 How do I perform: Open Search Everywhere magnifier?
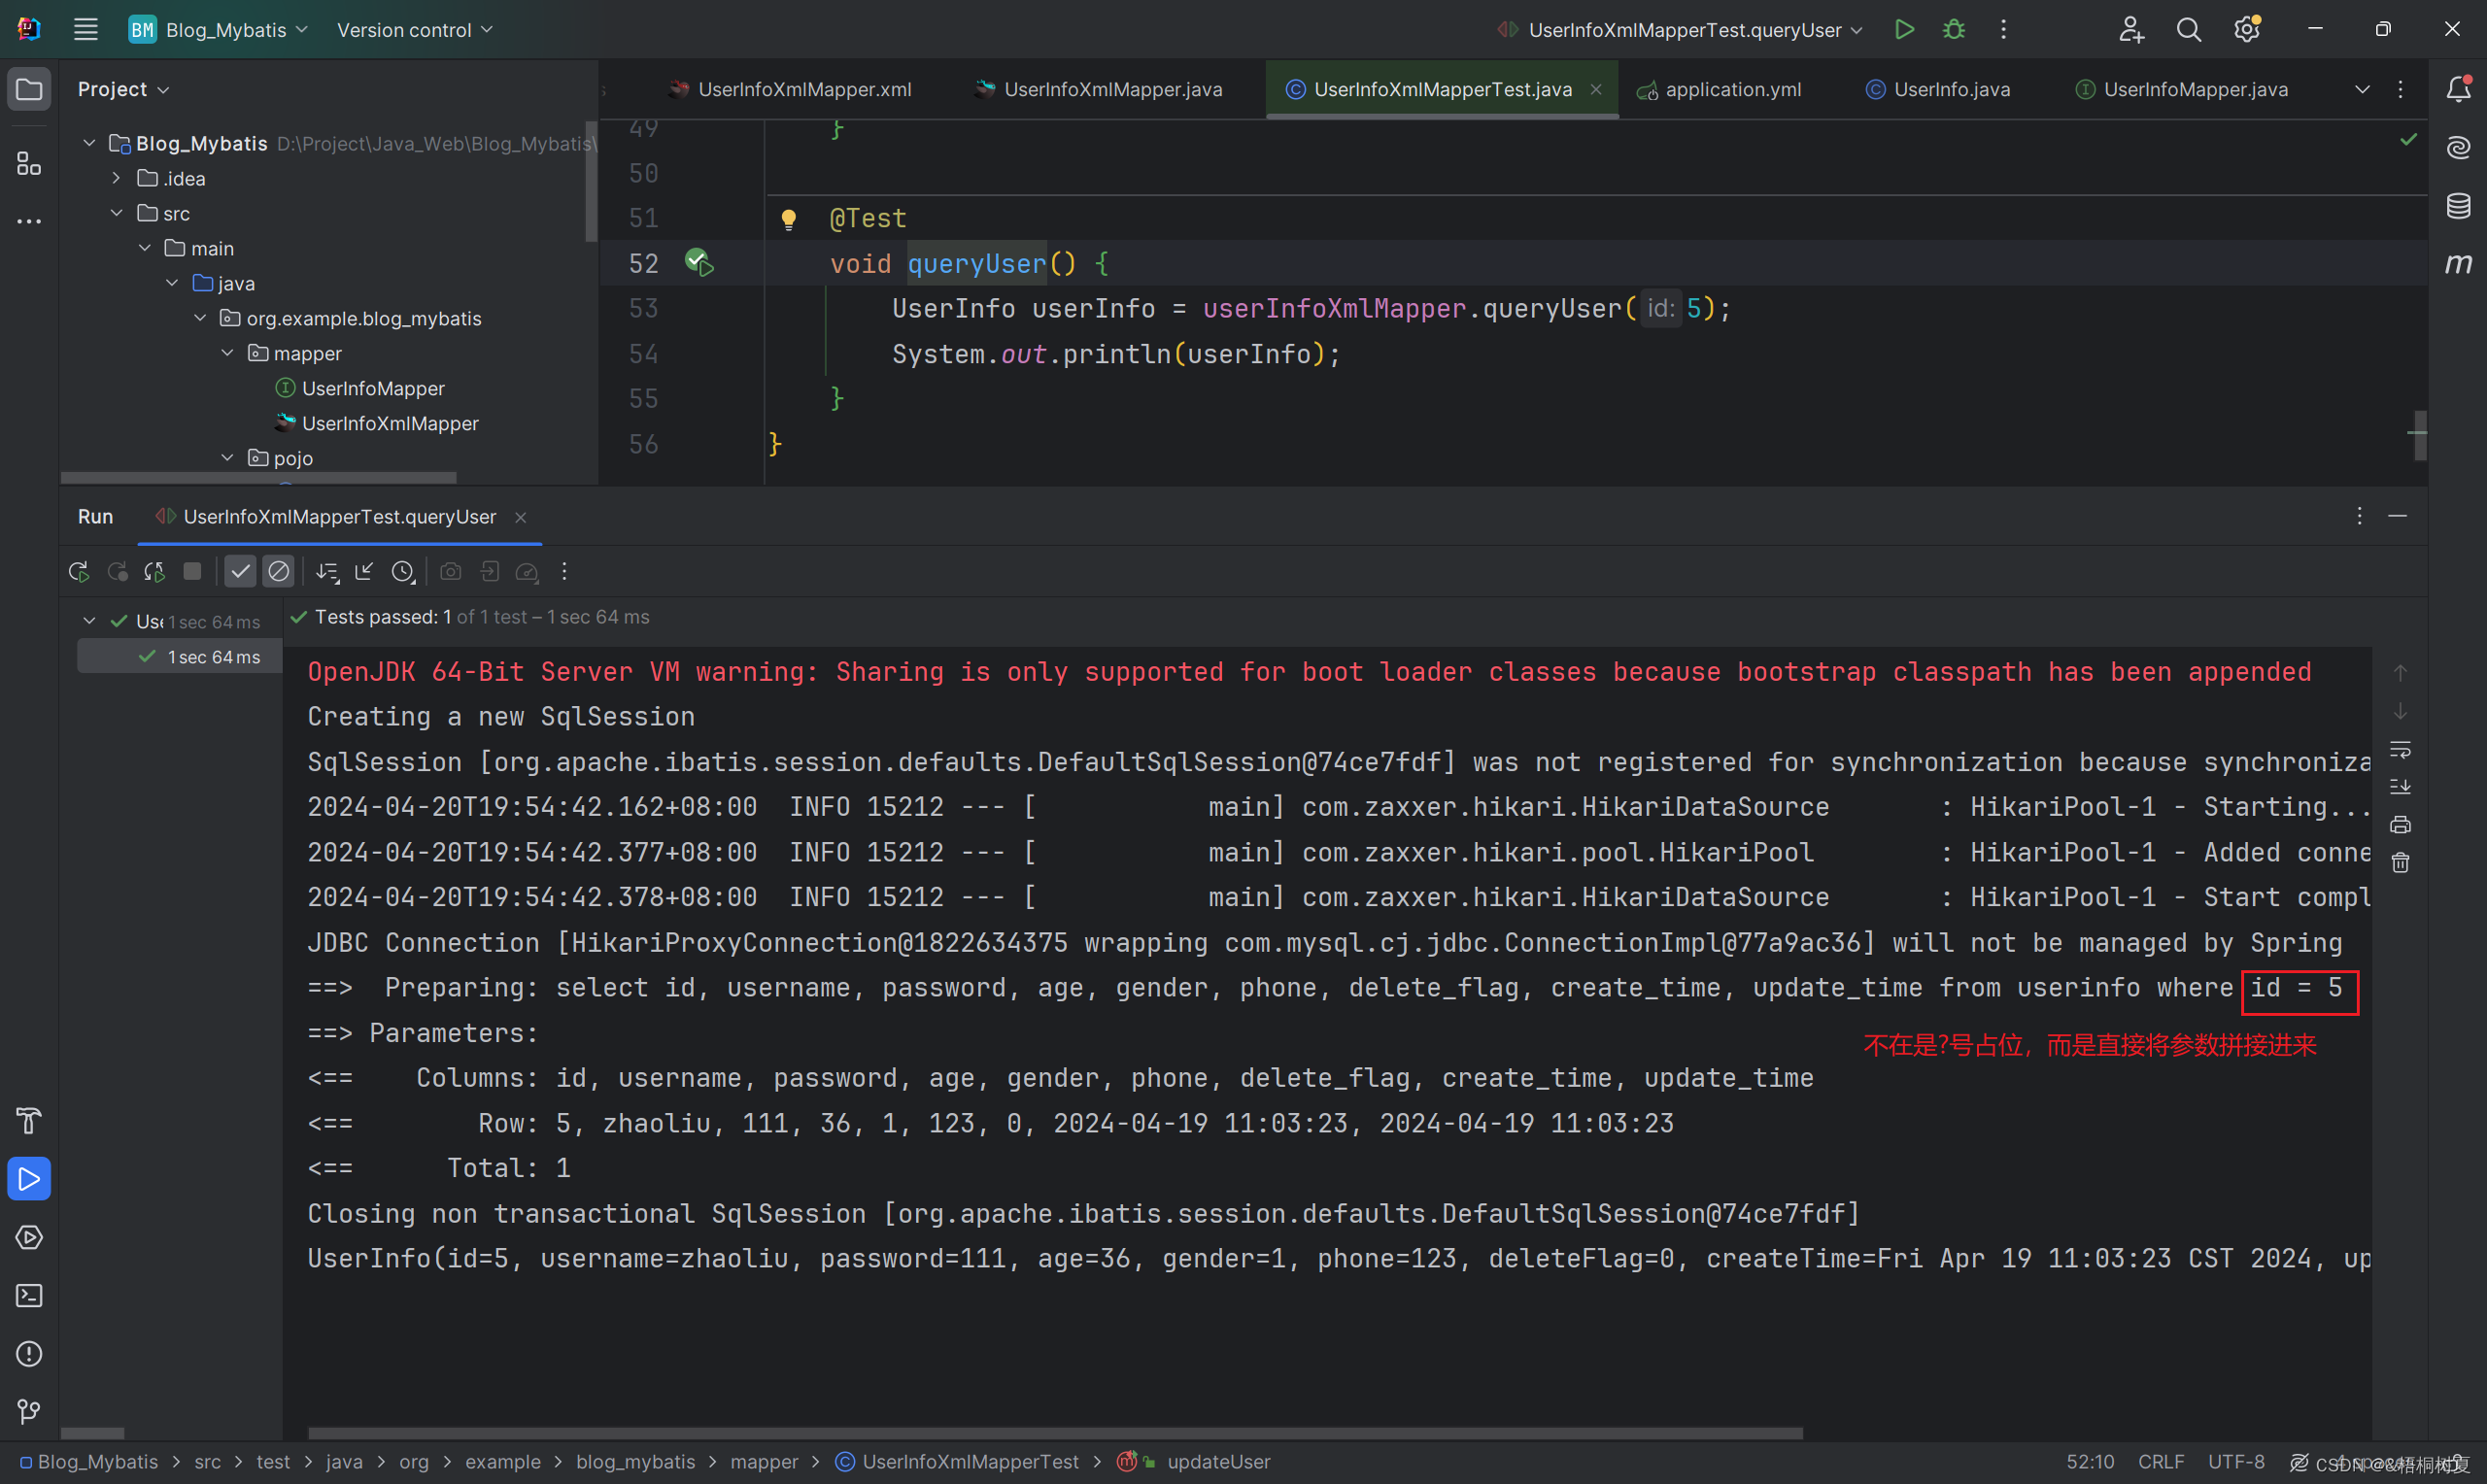(x=2188, y=30)
